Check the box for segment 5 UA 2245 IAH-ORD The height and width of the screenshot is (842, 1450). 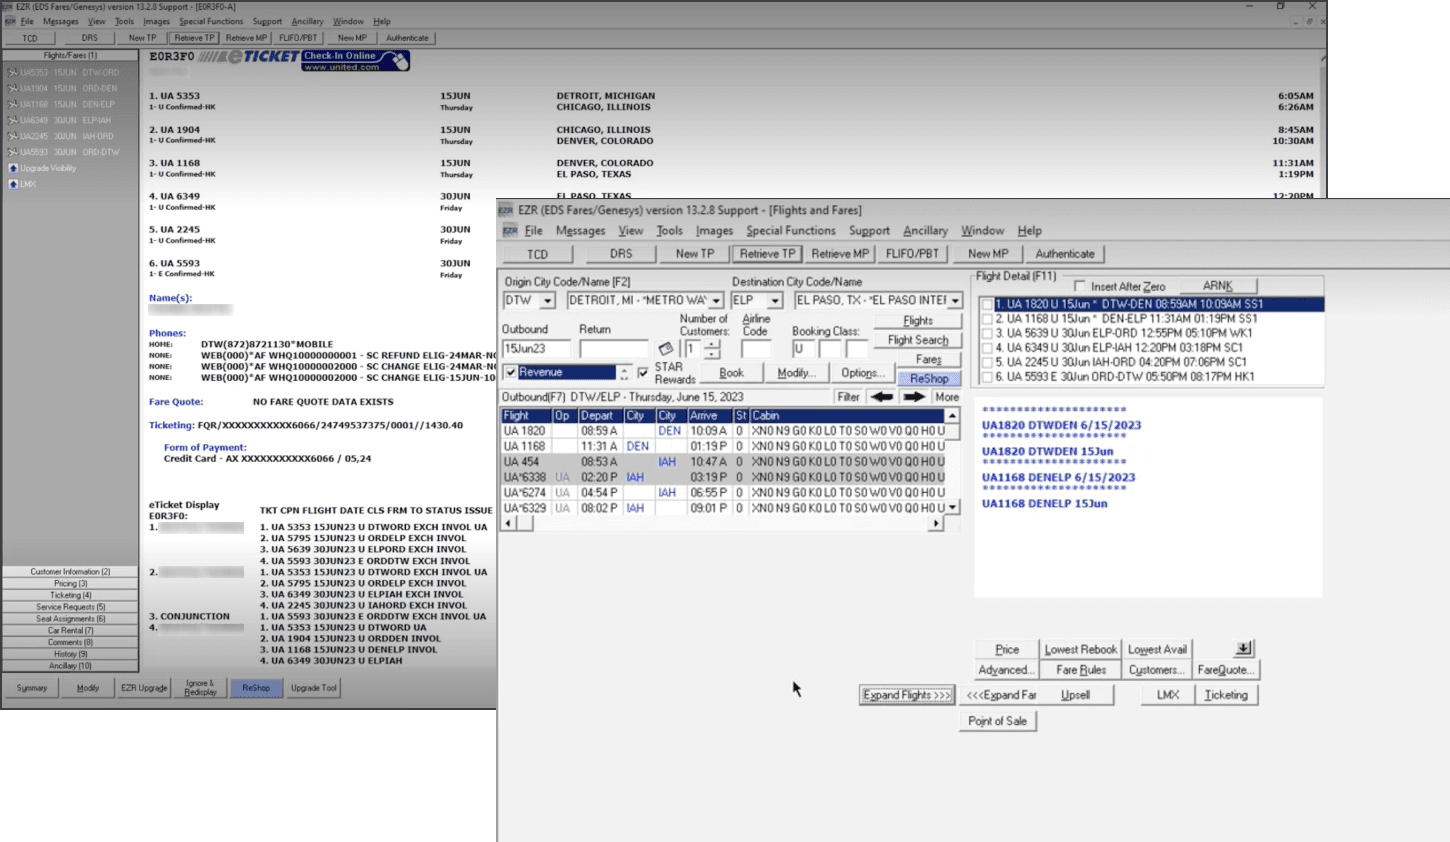click(987, 363)
